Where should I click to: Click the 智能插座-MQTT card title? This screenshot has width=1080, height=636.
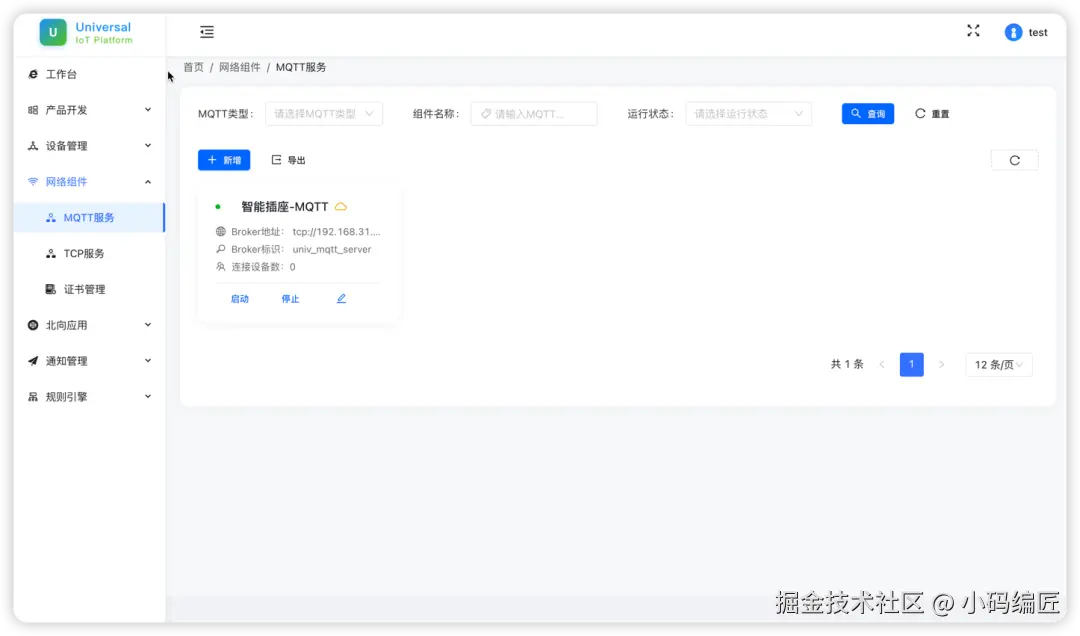pyautogui.click(x=284, y=207)
